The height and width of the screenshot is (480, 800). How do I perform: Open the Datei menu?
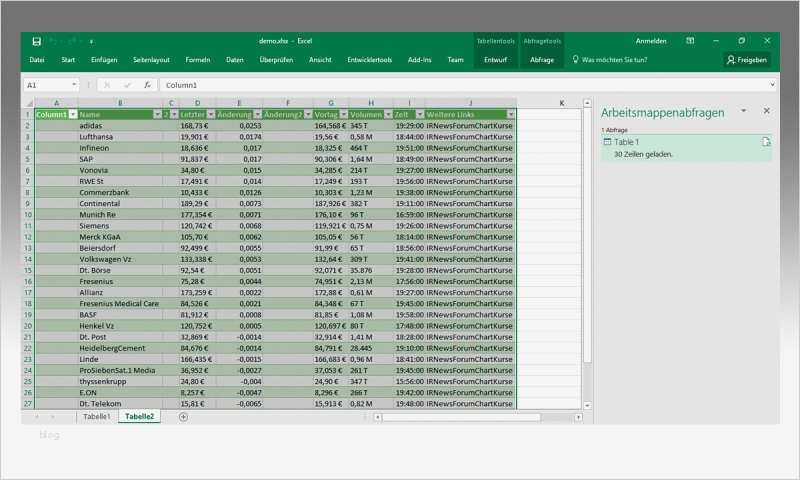pos(37,60)
